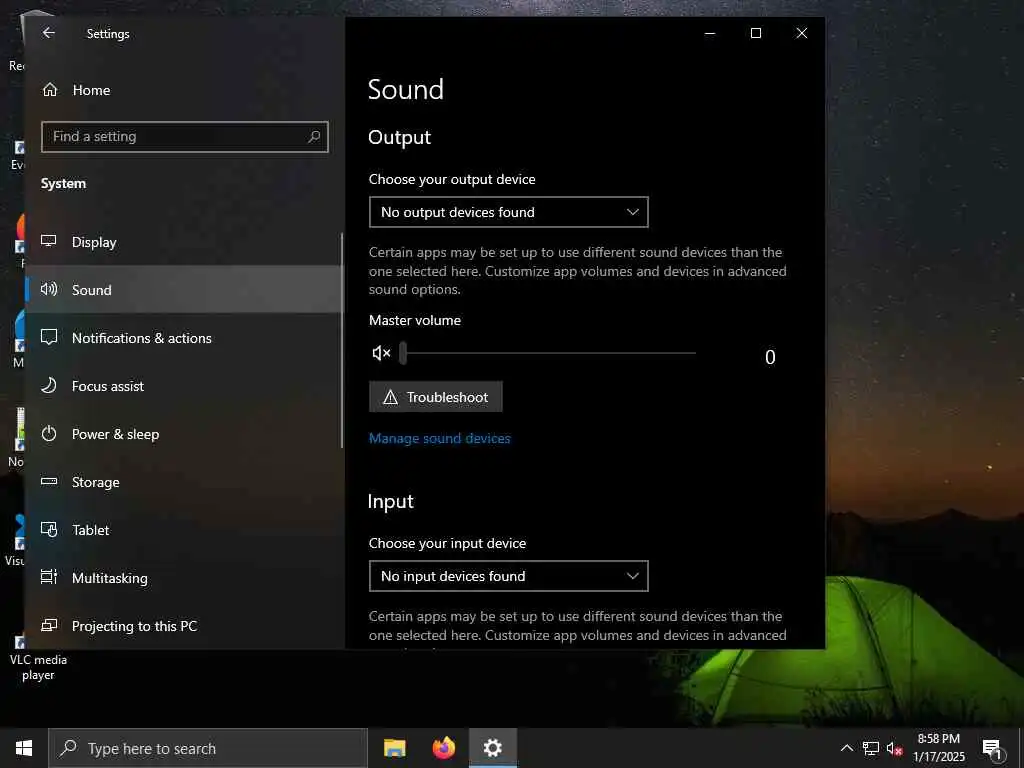Open File Explorer from the taskbar
This screenshot has width=1024, height=768.
(394, 748)
